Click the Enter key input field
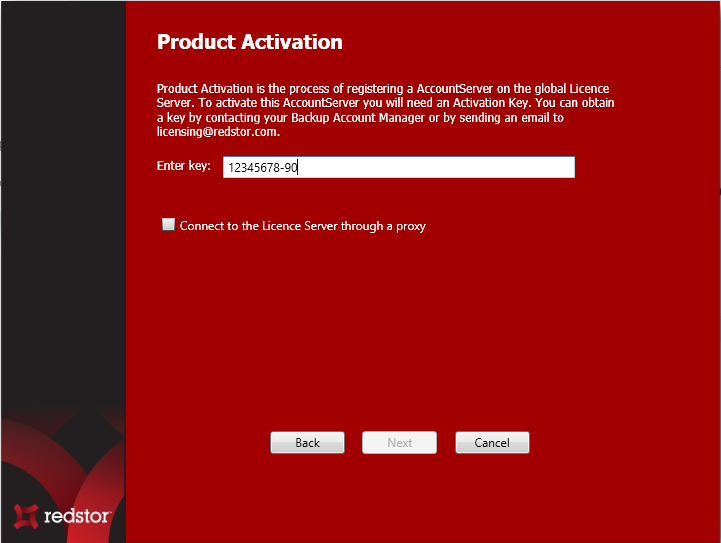Image resolution: width=721 pixels, height=543 pixels. coord(399,167)
